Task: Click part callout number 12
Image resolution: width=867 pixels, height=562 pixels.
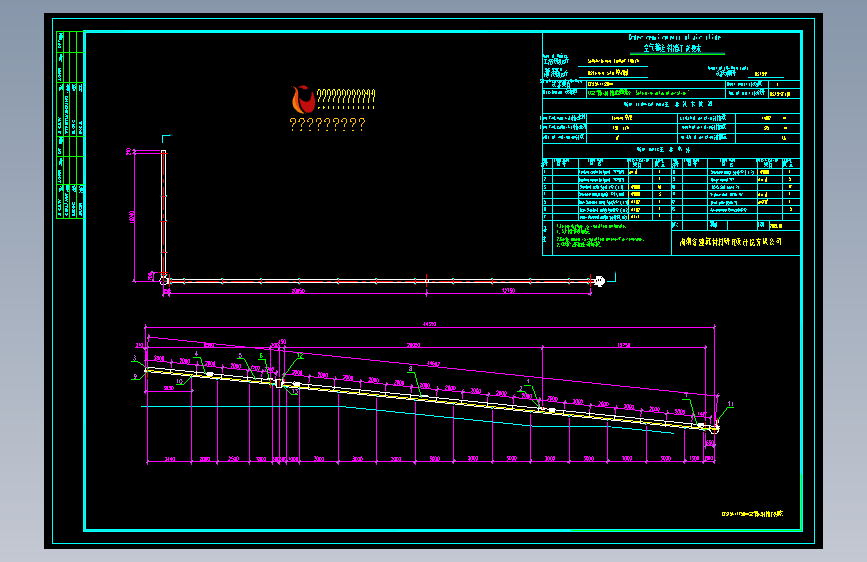Action: (300, 355)
